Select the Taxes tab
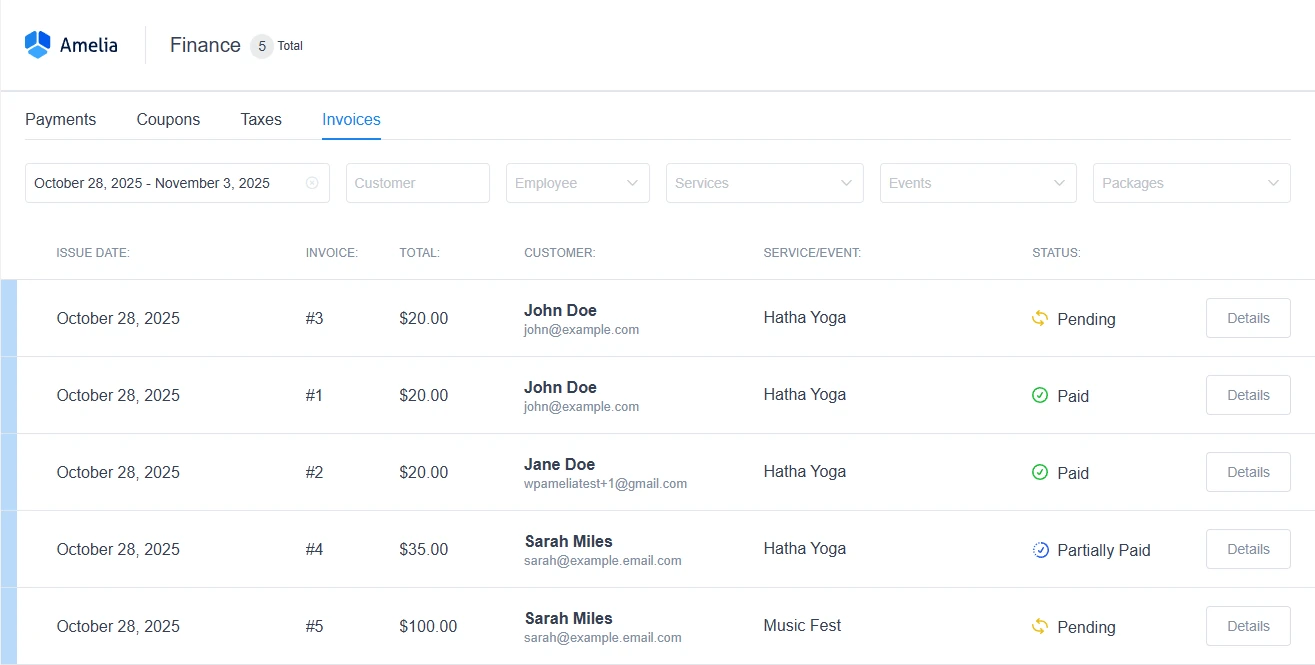This screenshot has height=665, width=1315. click(x=260, y=119)
